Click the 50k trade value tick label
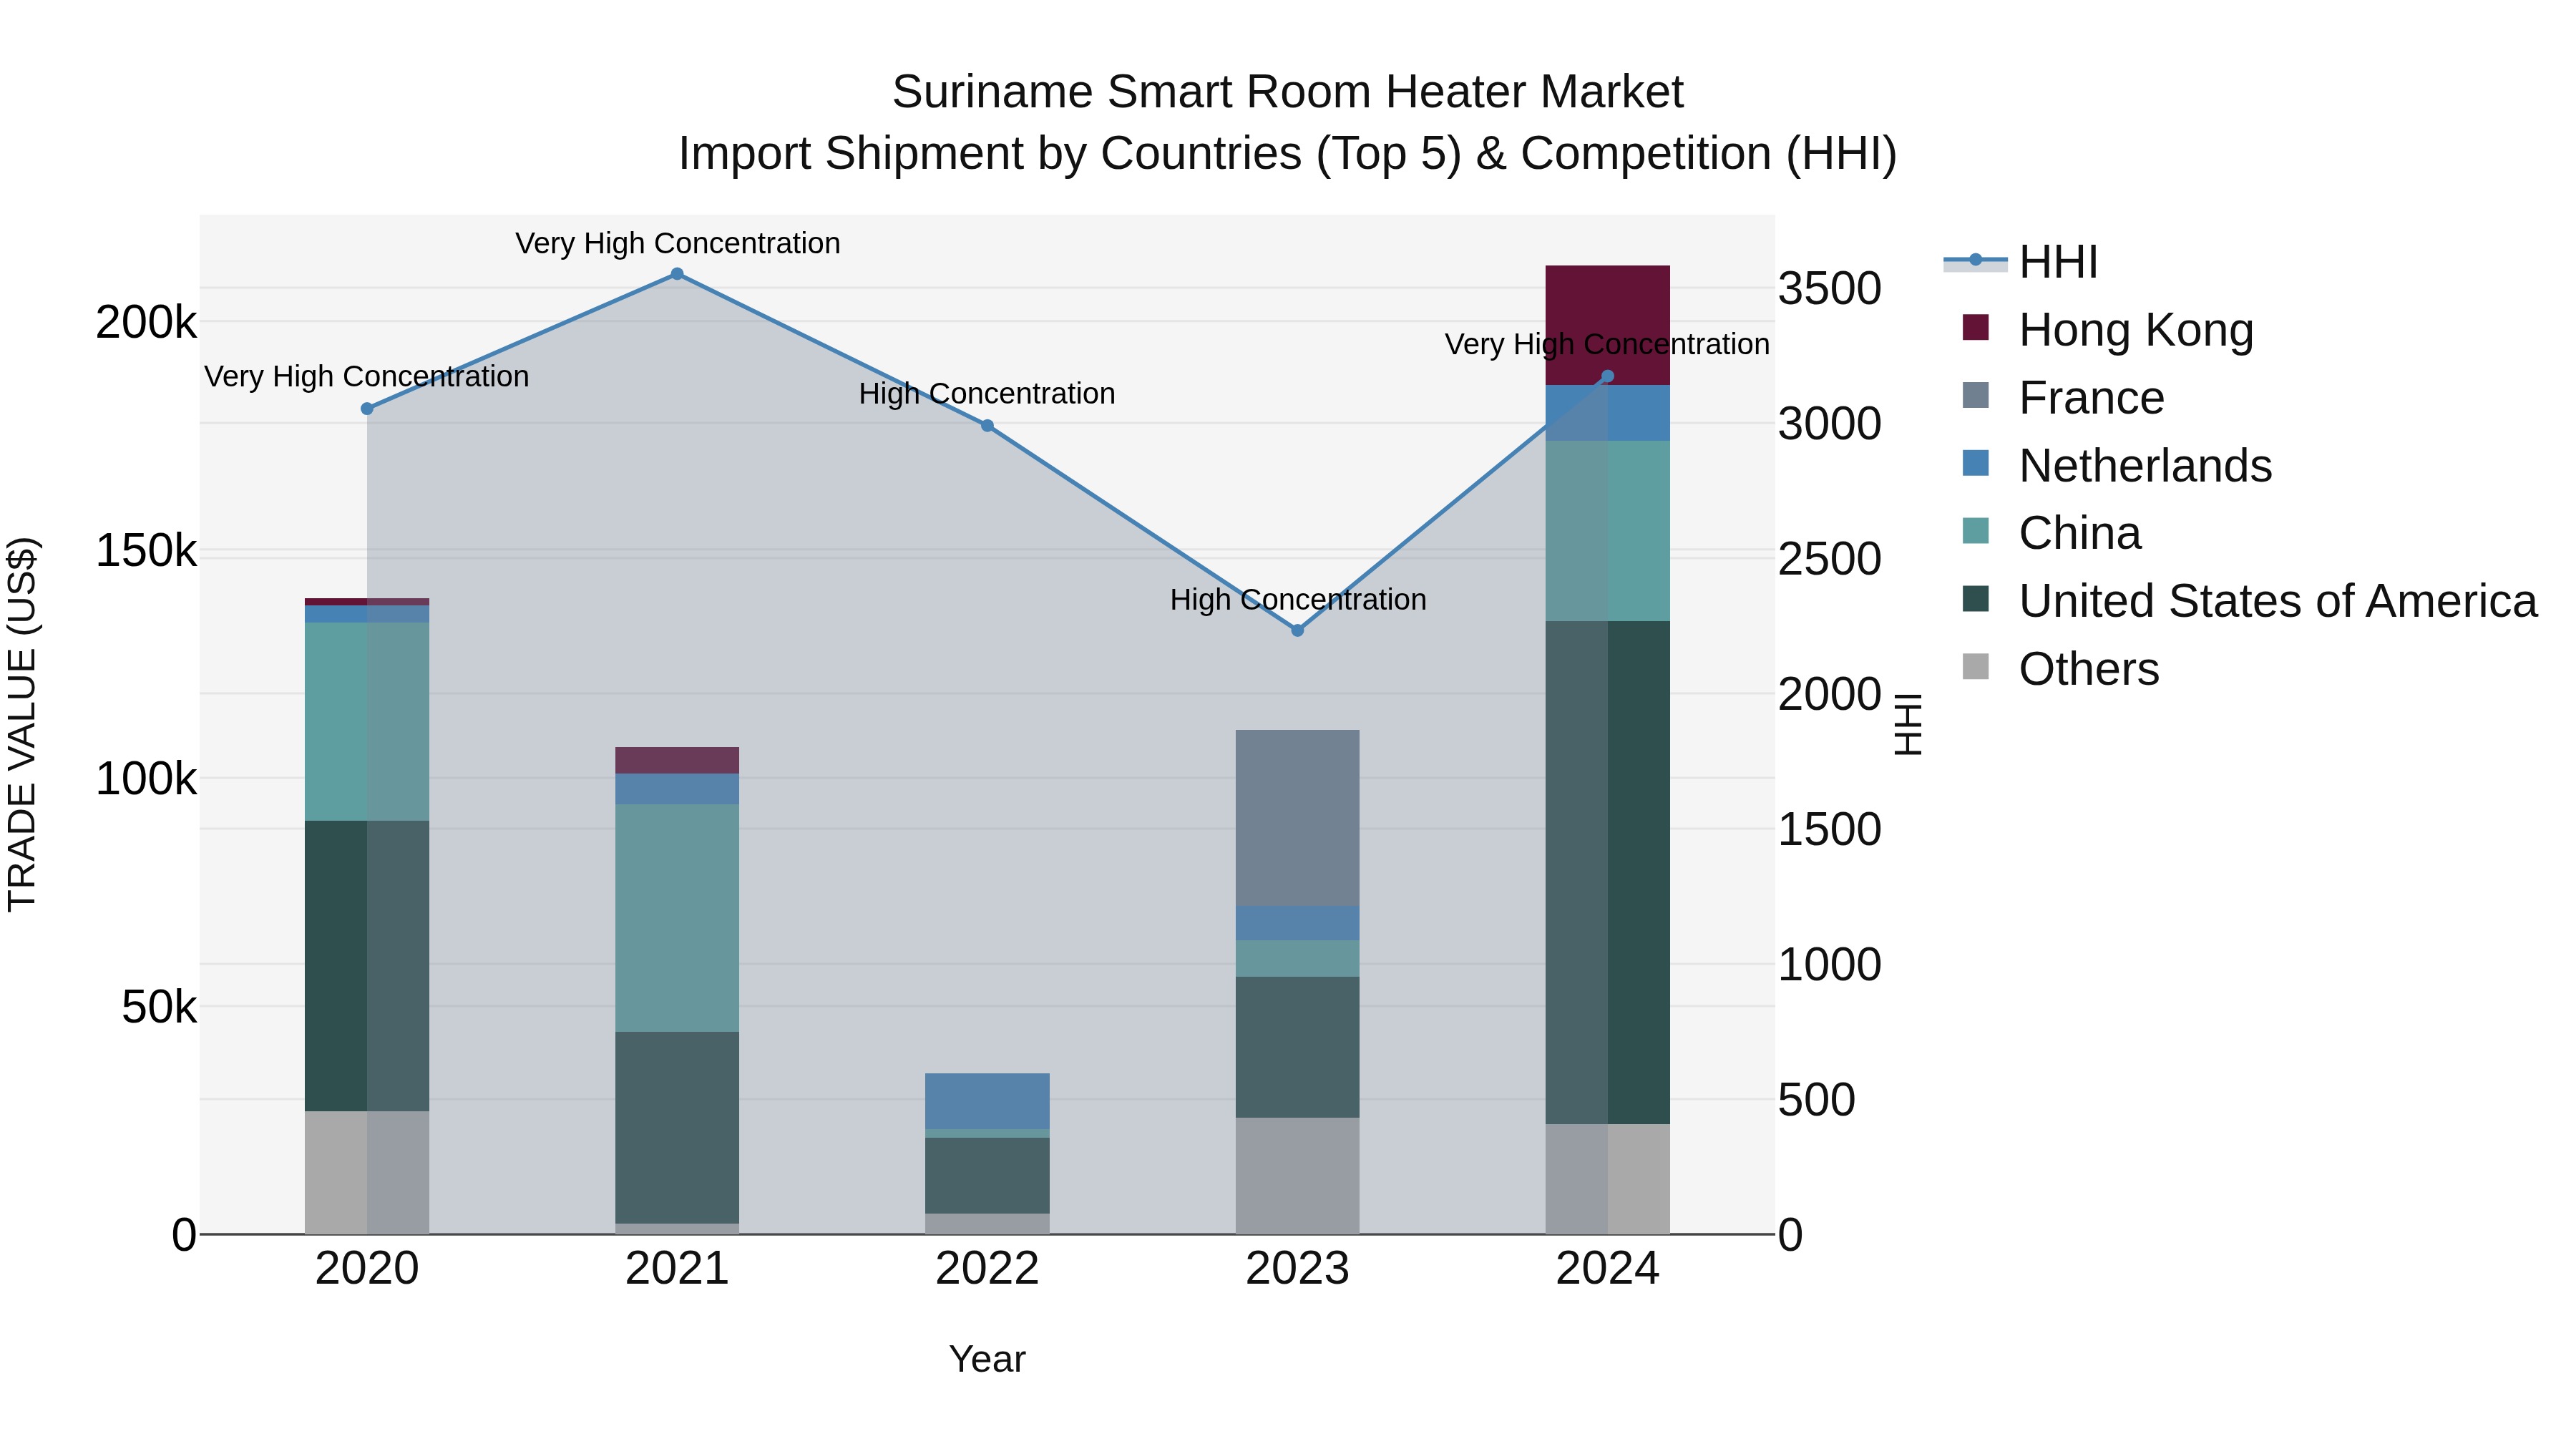2576x1449 pixels. pyautogui.click(x=159, y=1007)
